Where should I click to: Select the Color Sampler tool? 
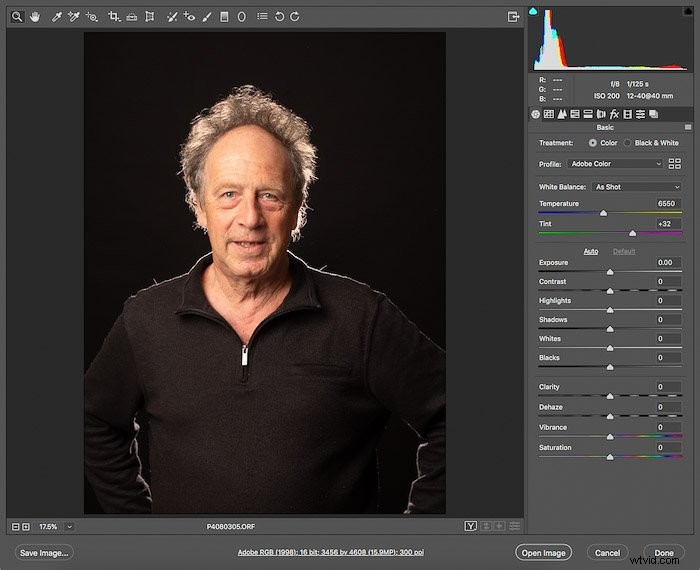pyautogui.click(x=74, y=17)
